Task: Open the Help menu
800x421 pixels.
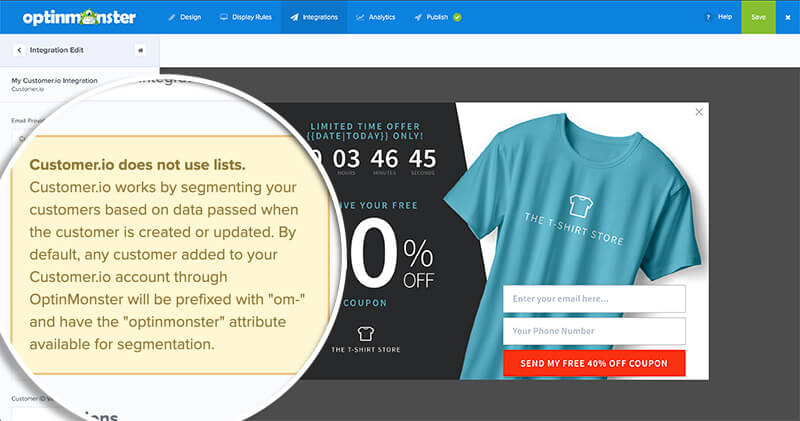Action: click(x=719, y=17)
